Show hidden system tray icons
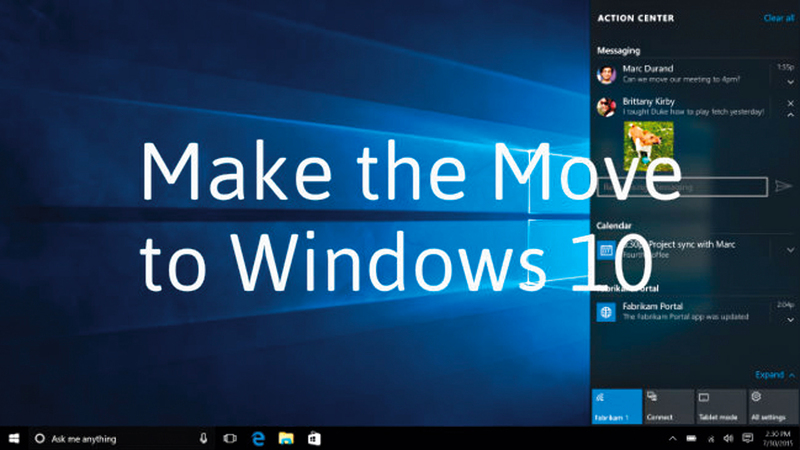This screenshot has height=450, width=800. coord(673,438)
